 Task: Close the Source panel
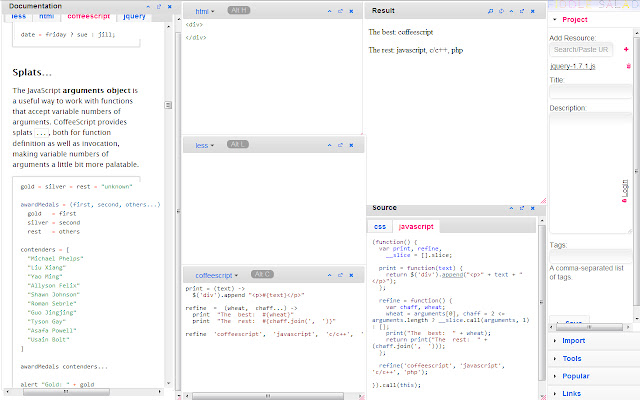pos(533,209)
